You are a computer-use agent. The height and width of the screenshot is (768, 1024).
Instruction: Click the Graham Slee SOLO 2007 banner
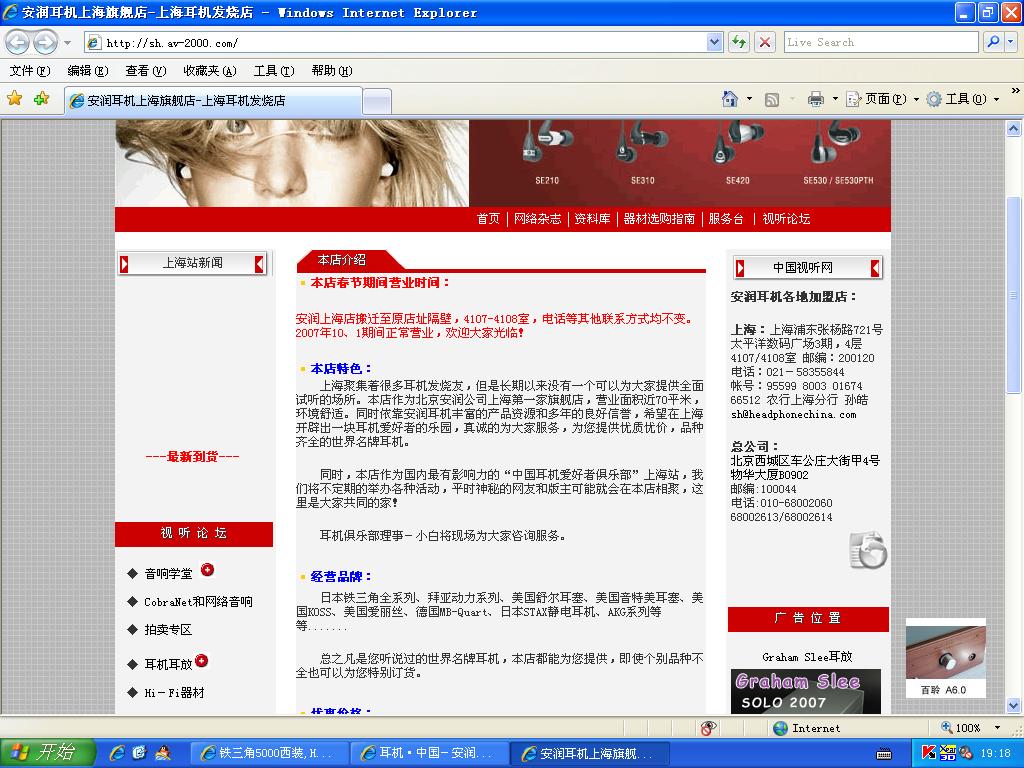[806, 691]
